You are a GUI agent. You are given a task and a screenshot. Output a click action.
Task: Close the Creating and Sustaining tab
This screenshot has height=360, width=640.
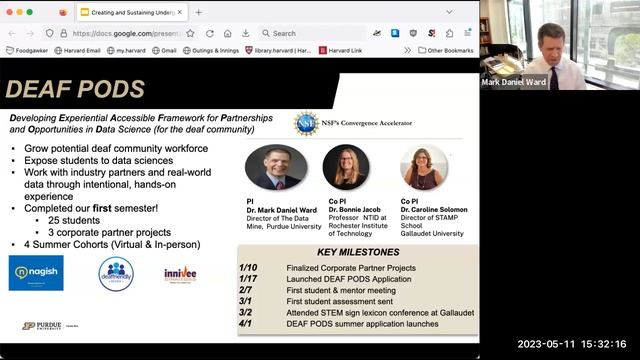(x=180, y=12)
